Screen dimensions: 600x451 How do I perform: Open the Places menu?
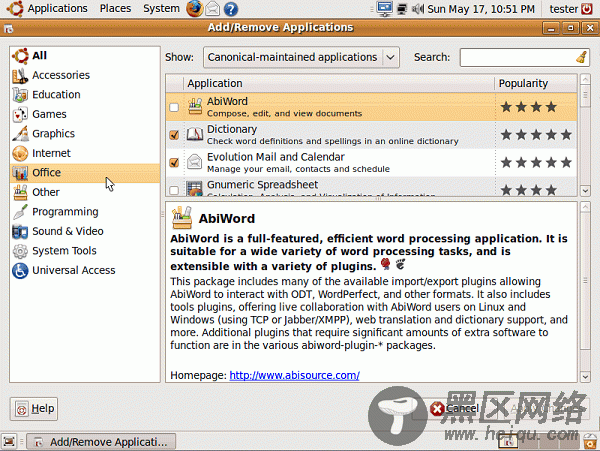click(115, 8)
